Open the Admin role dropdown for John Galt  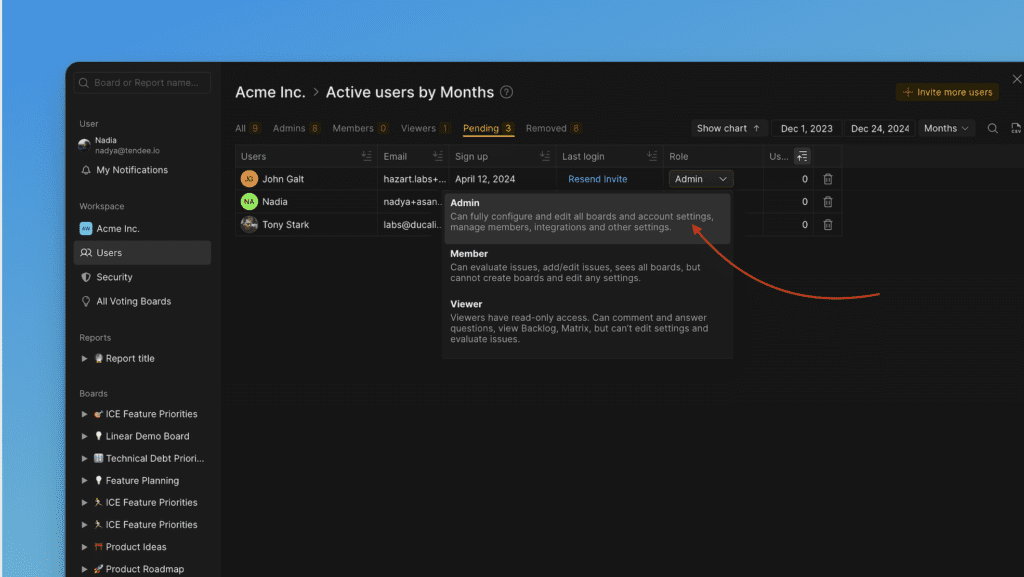click(x=700, y=179)
